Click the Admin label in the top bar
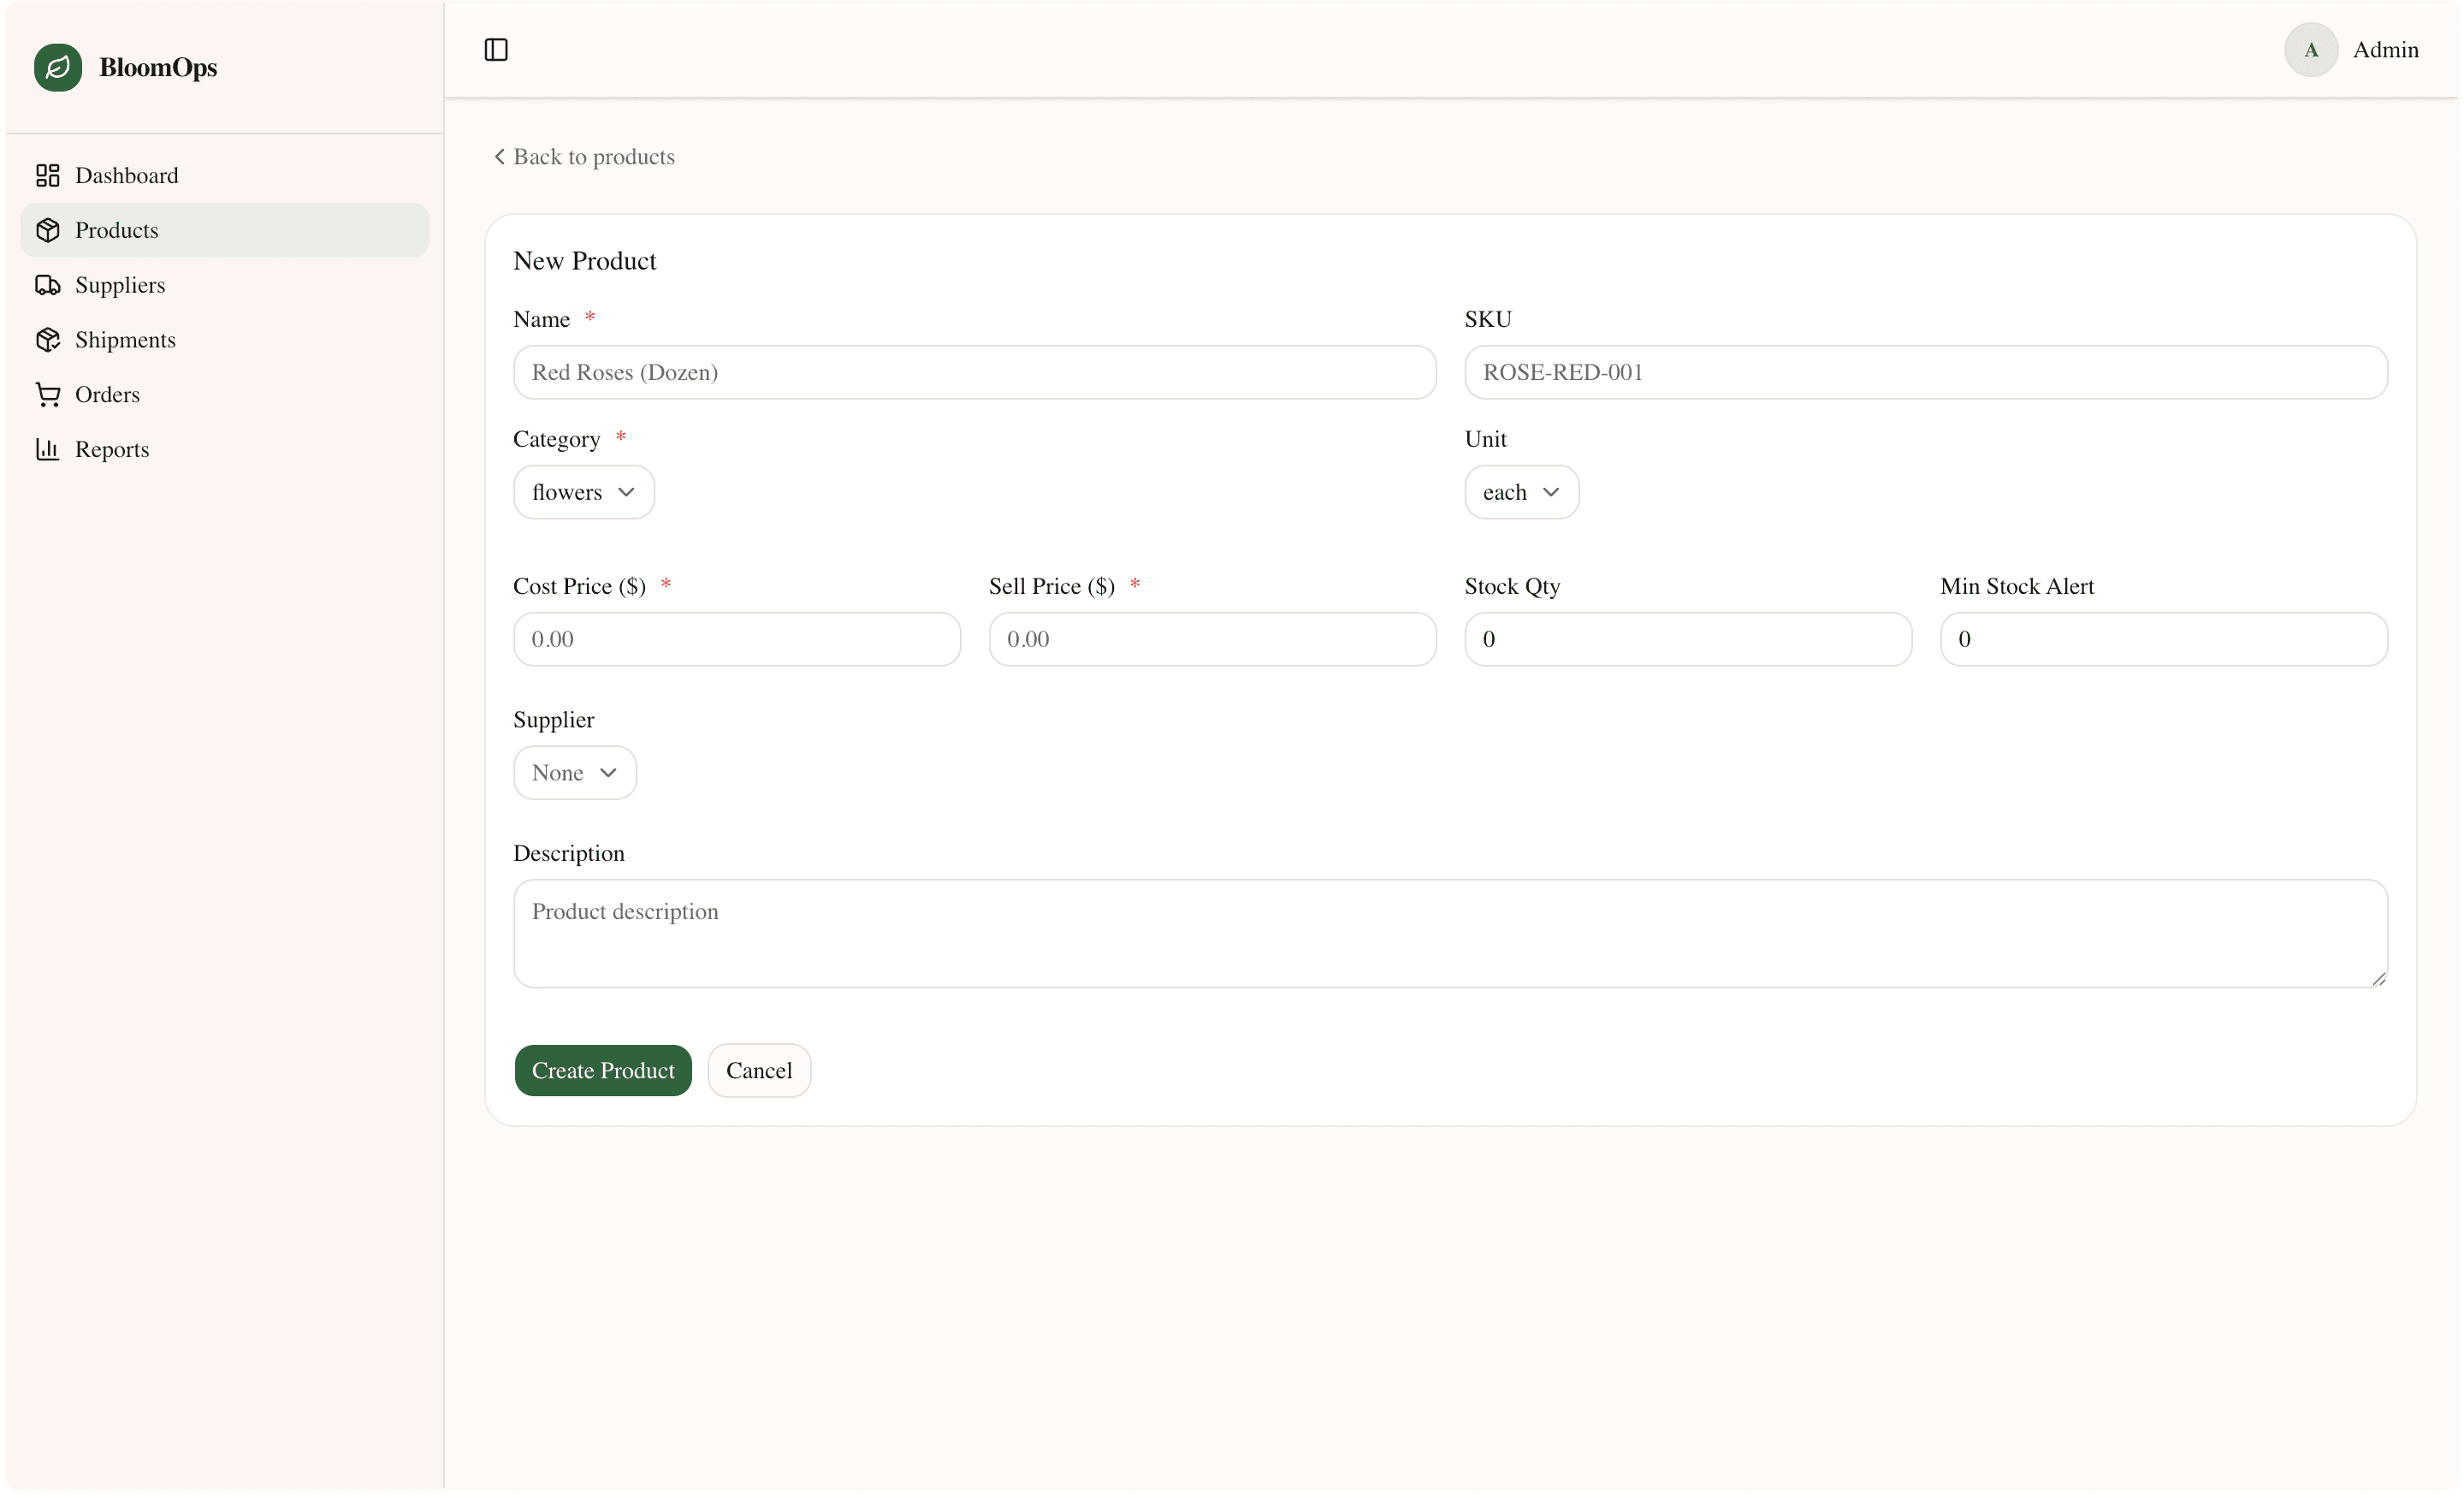The height and width of the screenshot is (1495, 2464). point(2386,49)
